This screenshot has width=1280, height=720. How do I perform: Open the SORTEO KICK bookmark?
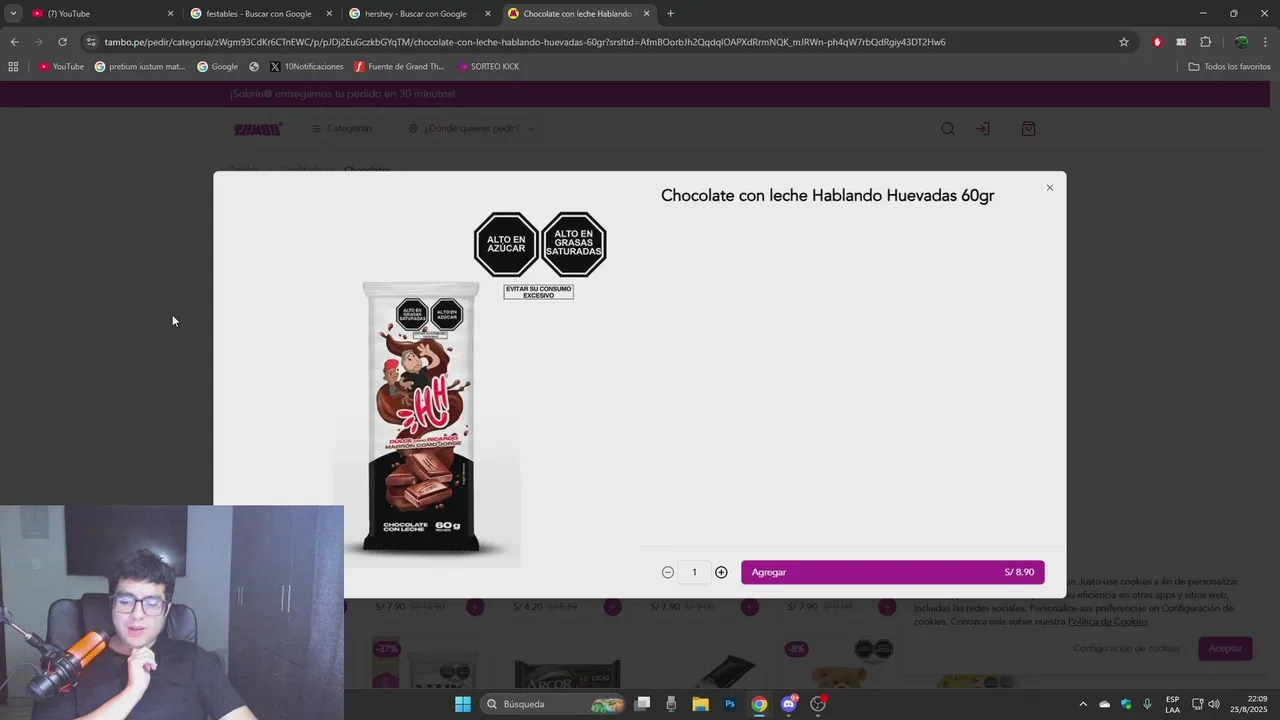pos(488,66)
